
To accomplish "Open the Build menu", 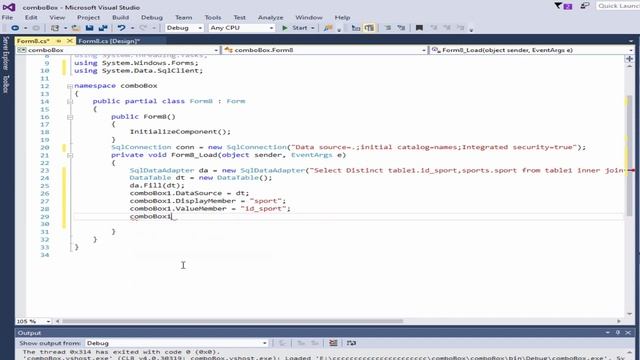I will point(120,18).
